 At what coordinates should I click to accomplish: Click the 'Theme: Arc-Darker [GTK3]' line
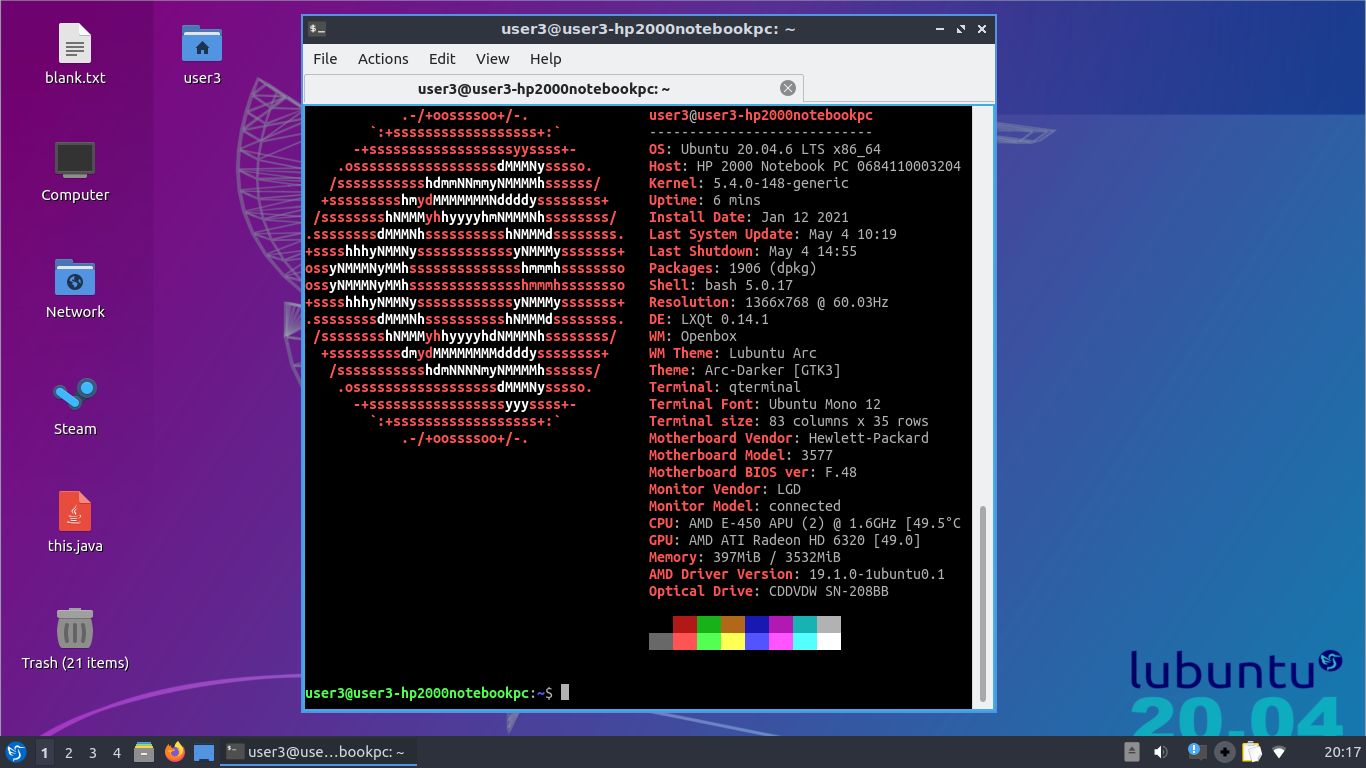(744, 370)
